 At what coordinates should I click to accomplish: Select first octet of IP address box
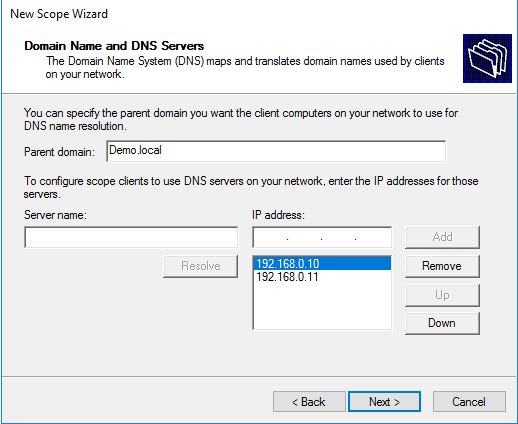[270, 238]
